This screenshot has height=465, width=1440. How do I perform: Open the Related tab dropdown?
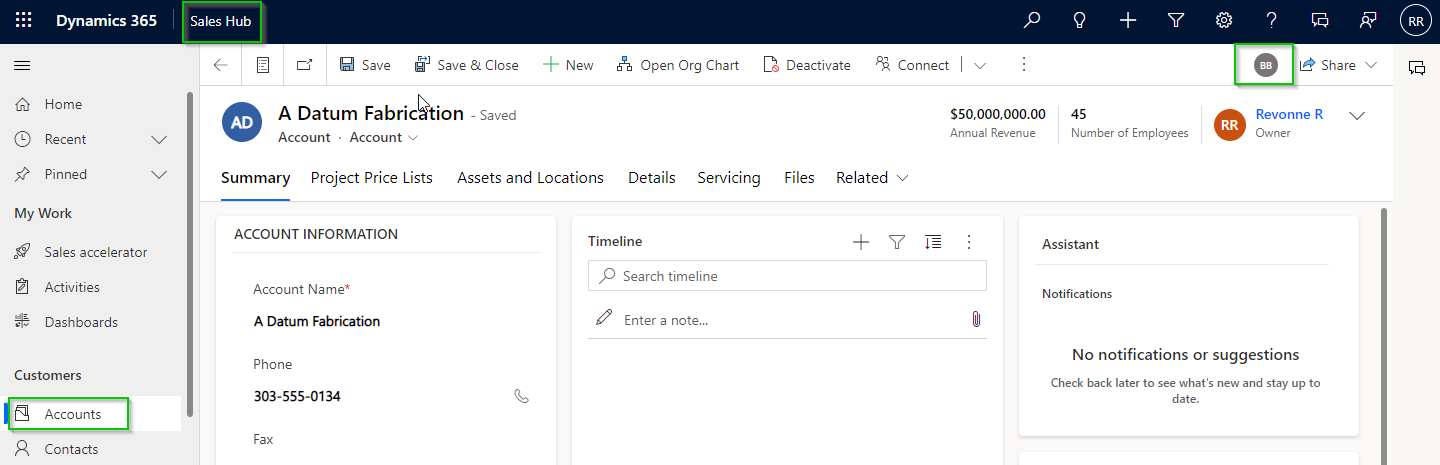click(x=872, y=178)
